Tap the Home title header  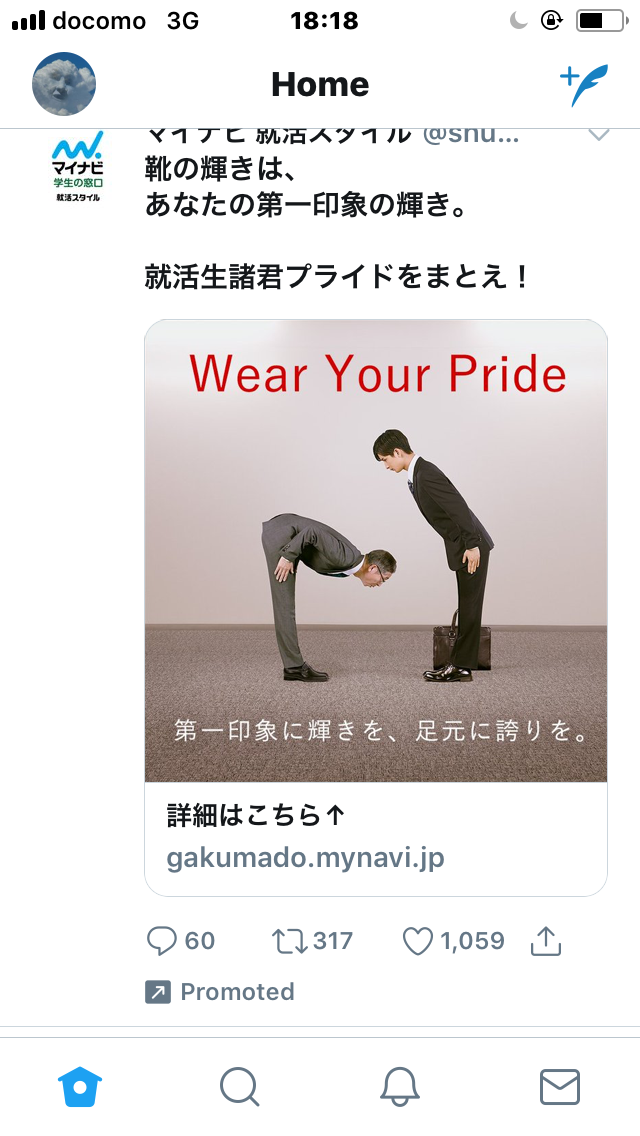(x=320, y=85)
